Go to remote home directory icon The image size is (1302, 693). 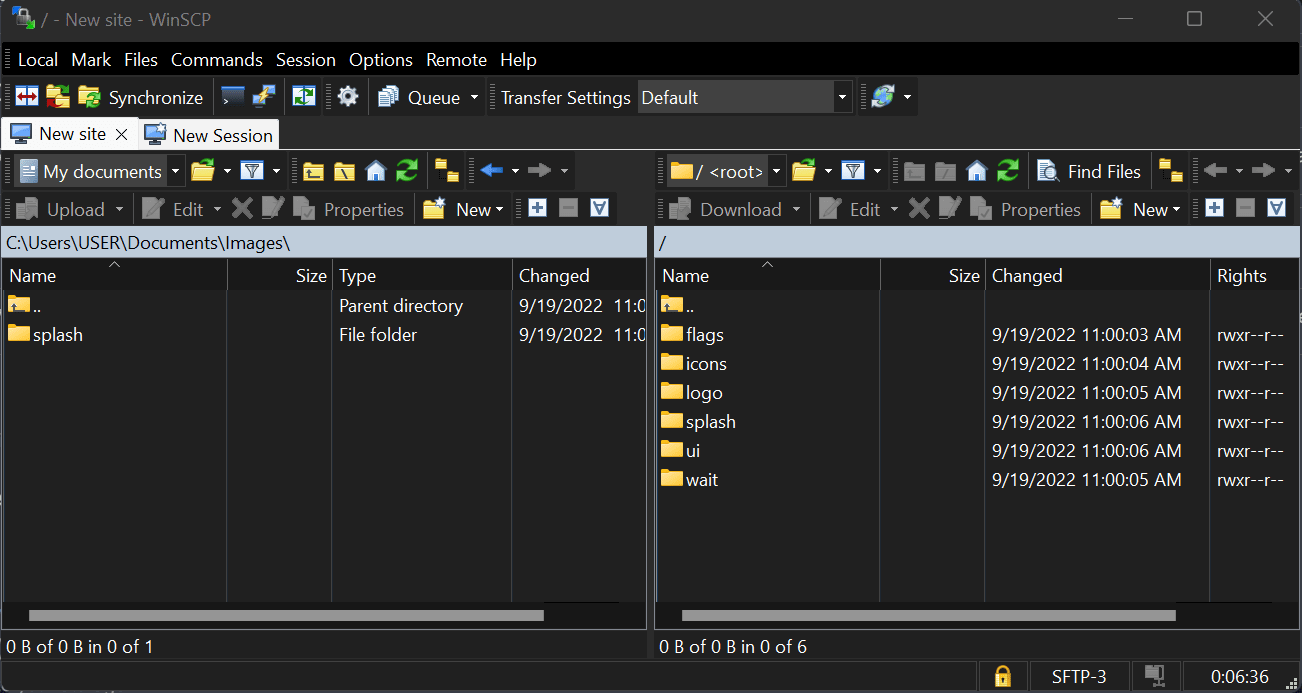(x=977, y=171)
